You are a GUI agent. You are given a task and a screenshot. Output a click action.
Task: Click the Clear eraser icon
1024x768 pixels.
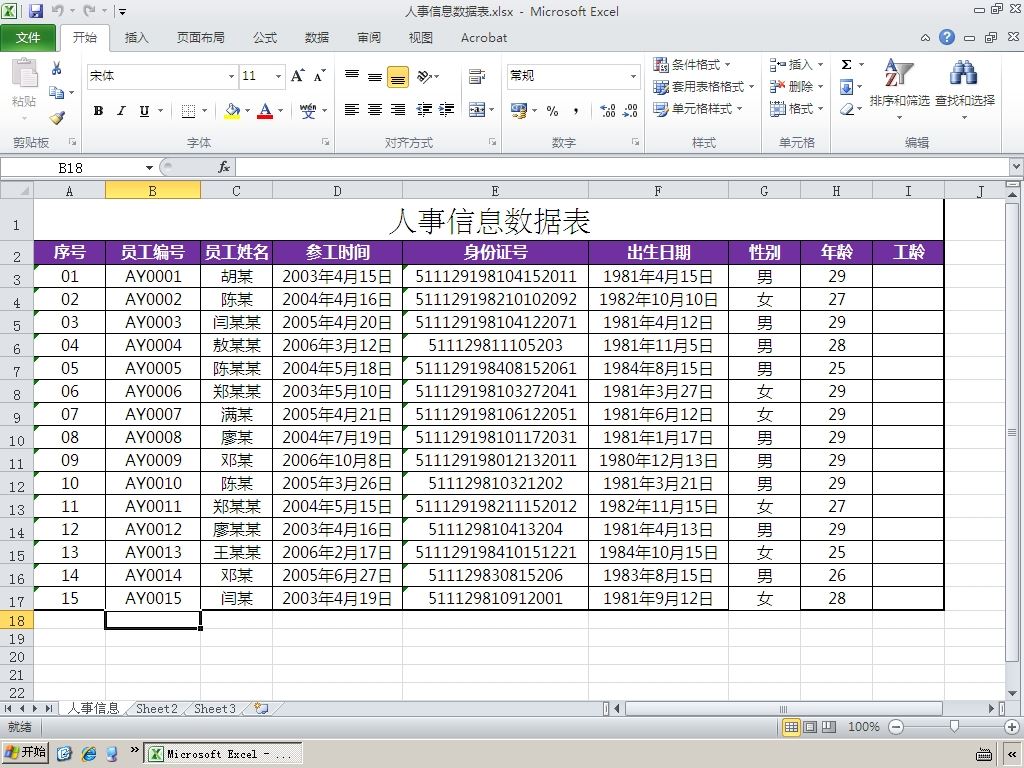[846, 109]
